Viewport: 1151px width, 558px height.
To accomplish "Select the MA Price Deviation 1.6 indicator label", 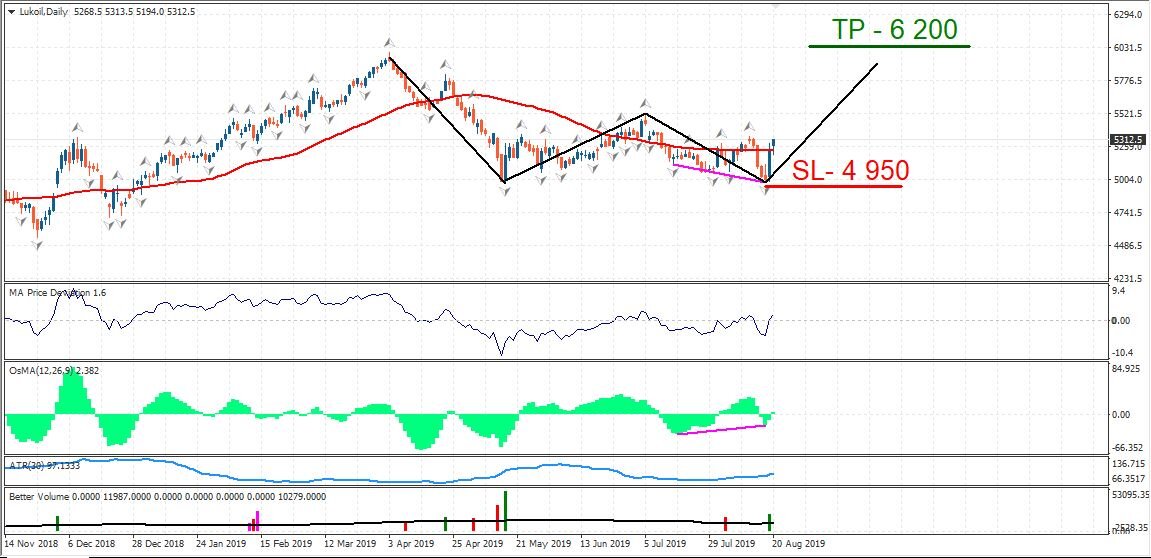I will (57, 292).
